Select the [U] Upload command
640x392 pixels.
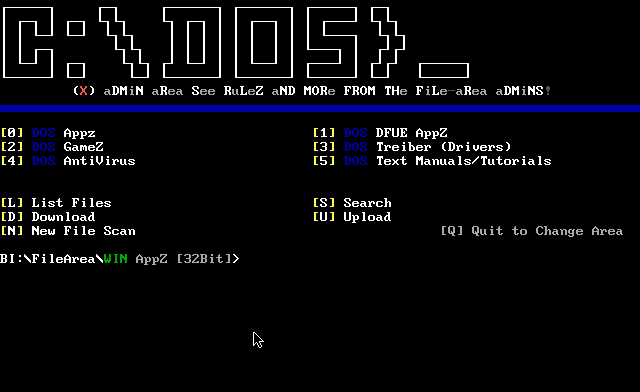(x=352, y=217)
